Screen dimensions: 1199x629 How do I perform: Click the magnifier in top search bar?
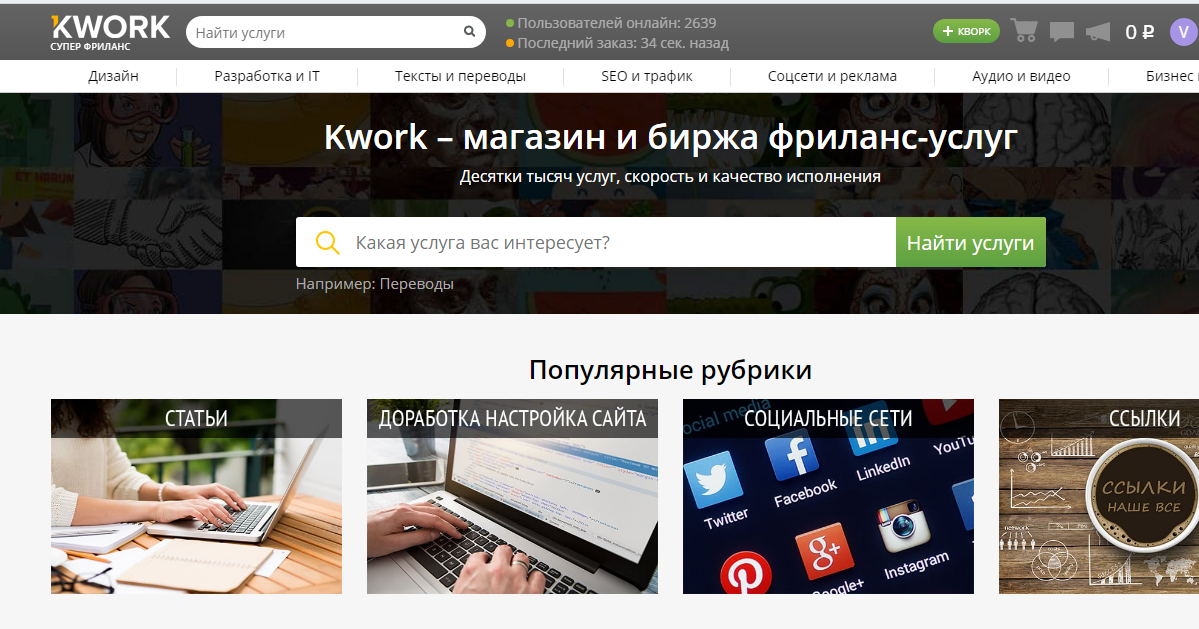click(x=468, y=31)
